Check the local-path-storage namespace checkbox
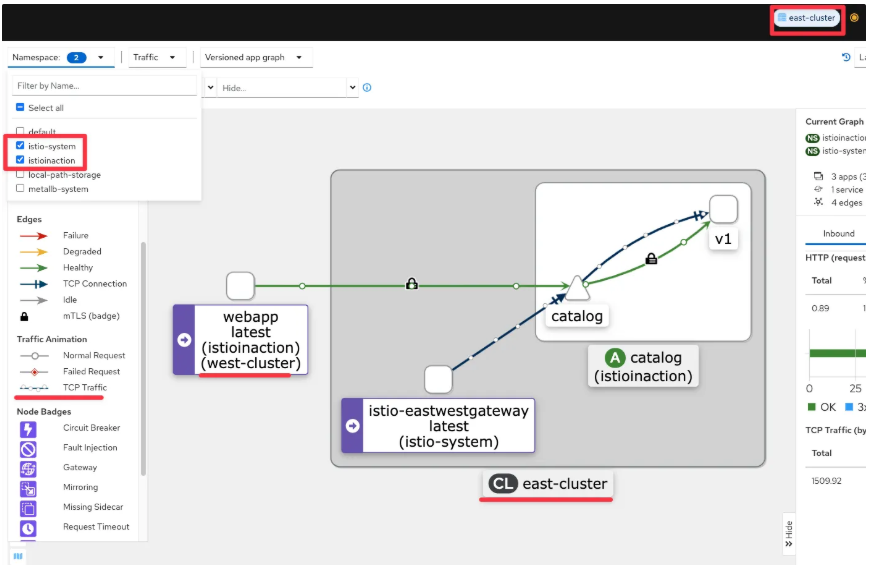 coord(20,174)
